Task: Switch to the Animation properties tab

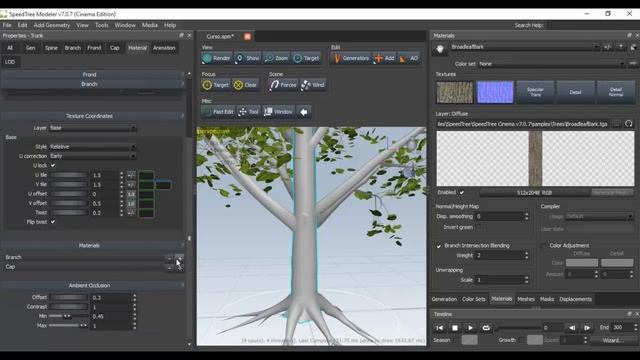Action: pos(164,48)
